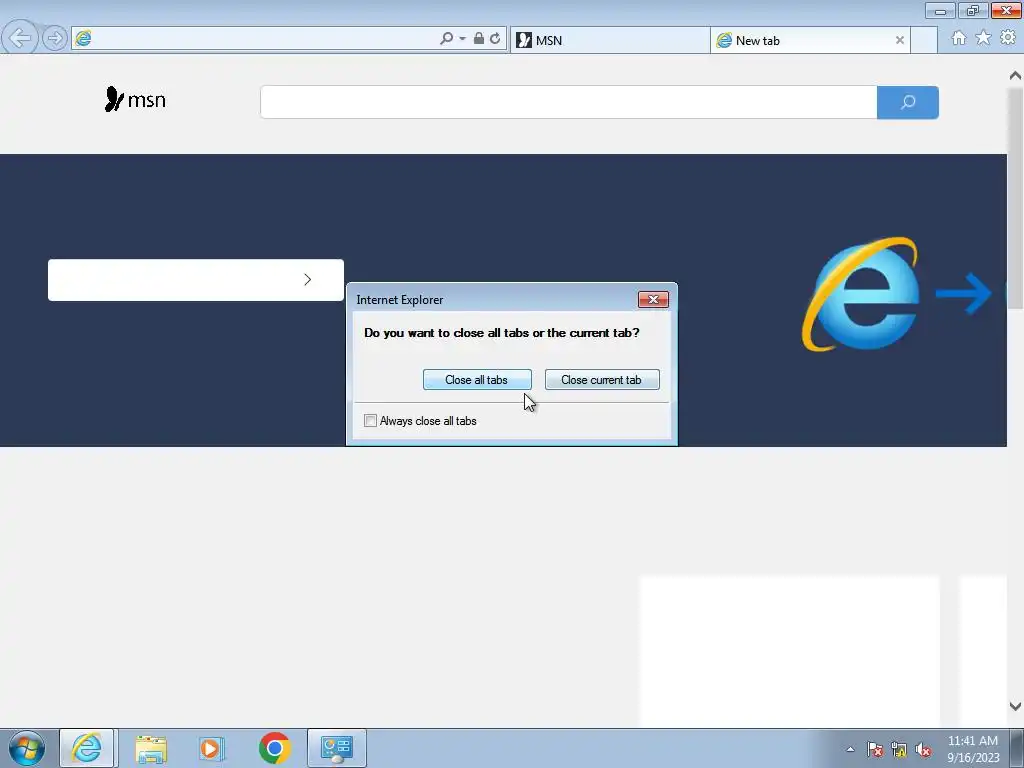The image size is (1024, 768).
Task: Go to the Home page icon
Action: (x=959, y=39)
